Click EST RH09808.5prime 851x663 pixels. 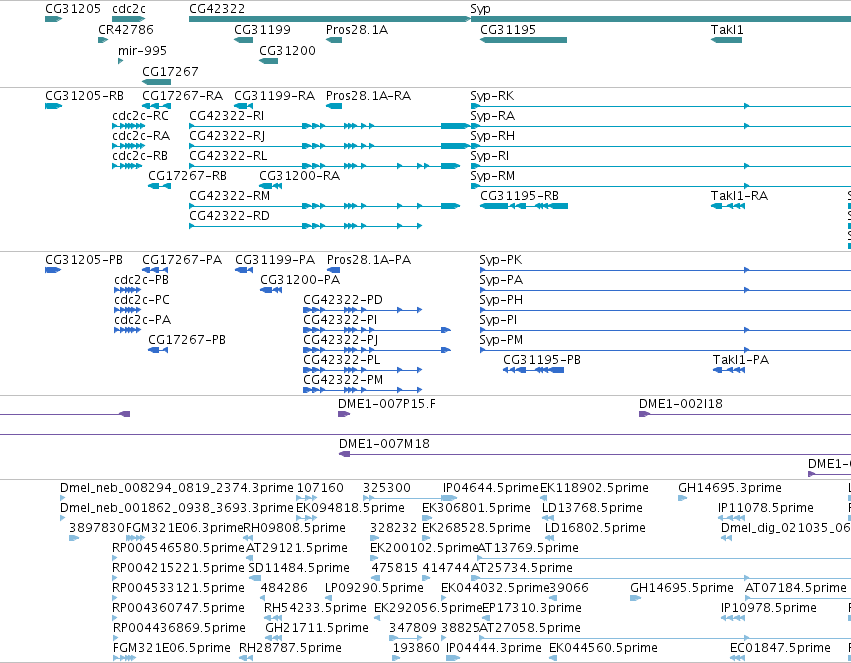[295, 528]
